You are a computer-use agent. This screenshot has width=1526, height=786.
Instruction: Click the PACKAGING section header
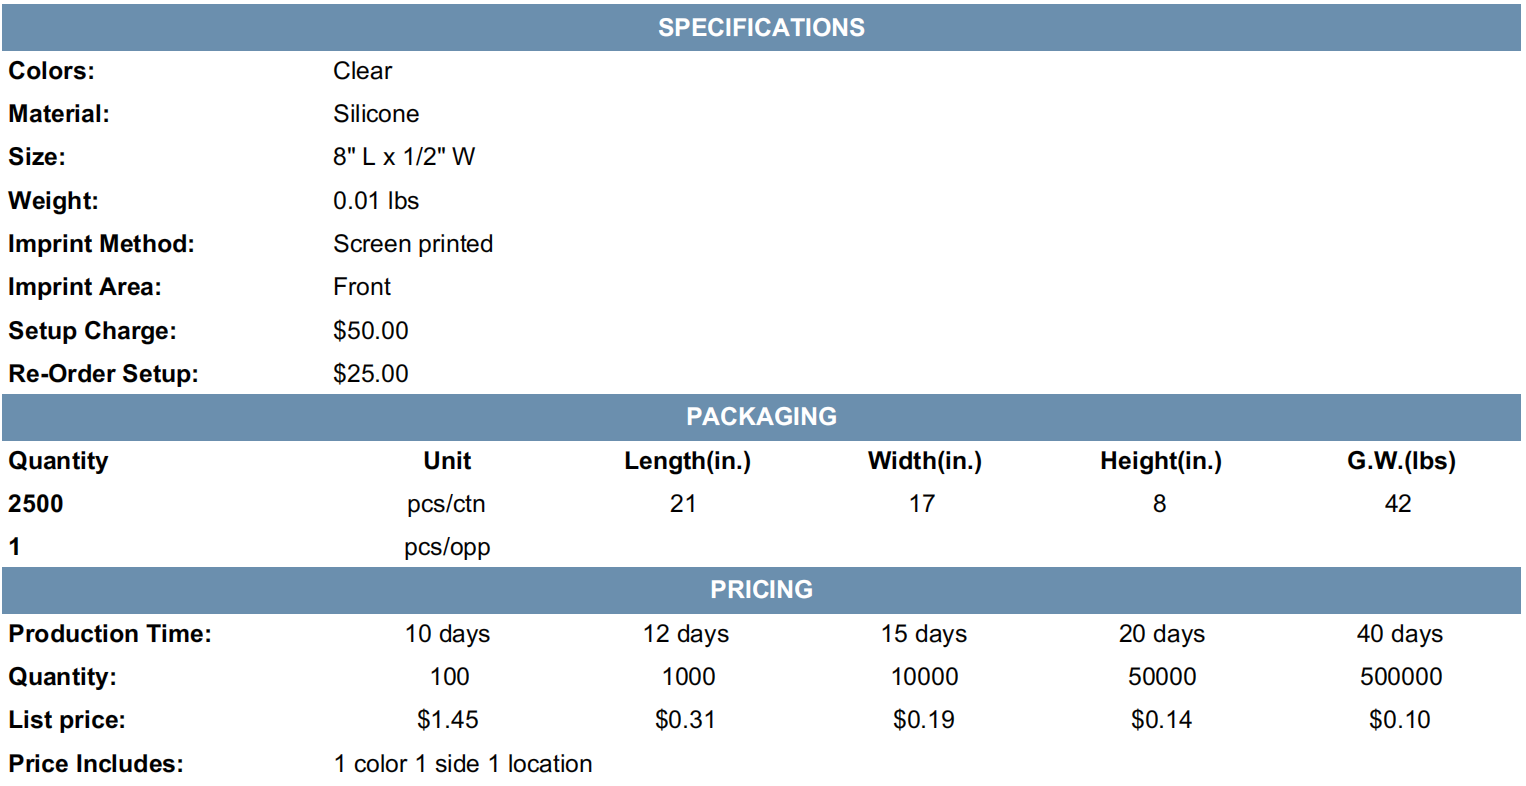pyautogui.click(x=761, y=417)
